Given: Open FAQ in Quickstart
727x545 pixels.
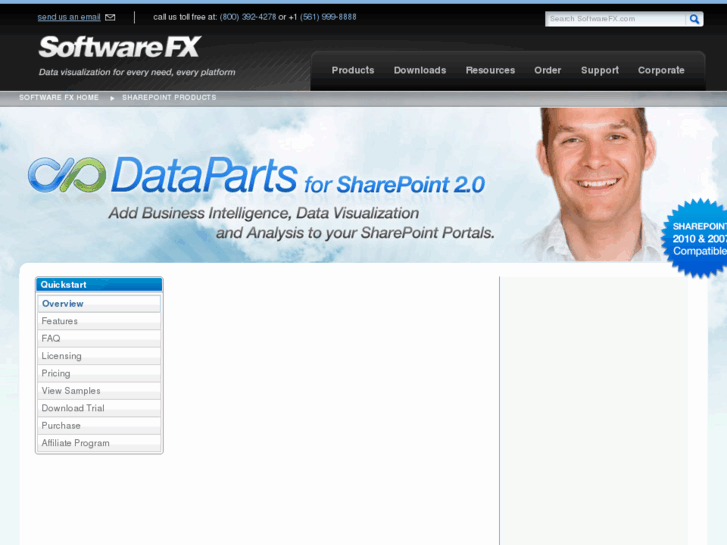Looking at the screenshot, I should [99, 339].
